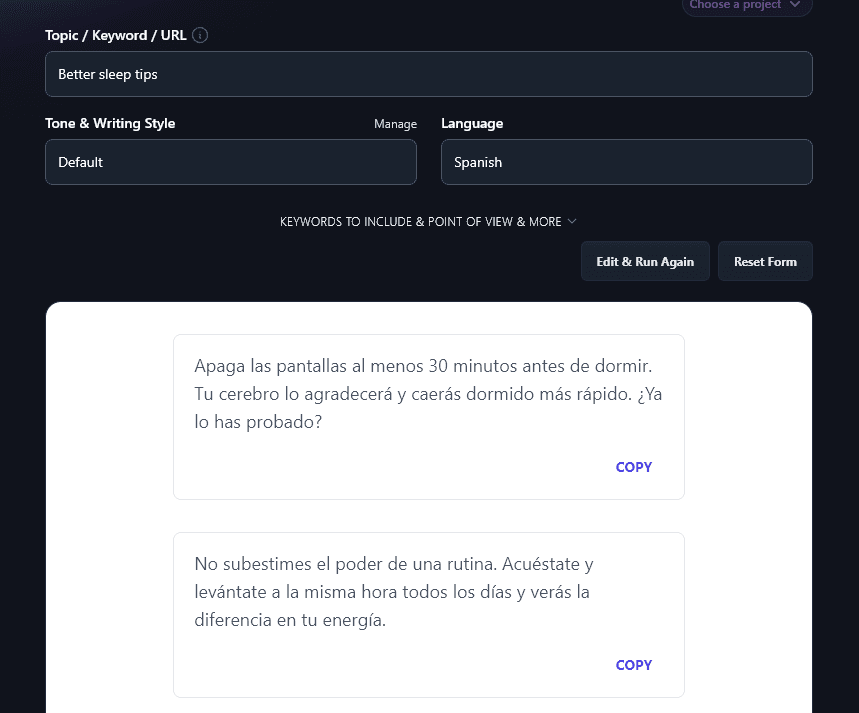Click the Language label above the Spanish field

click(472, 123)
